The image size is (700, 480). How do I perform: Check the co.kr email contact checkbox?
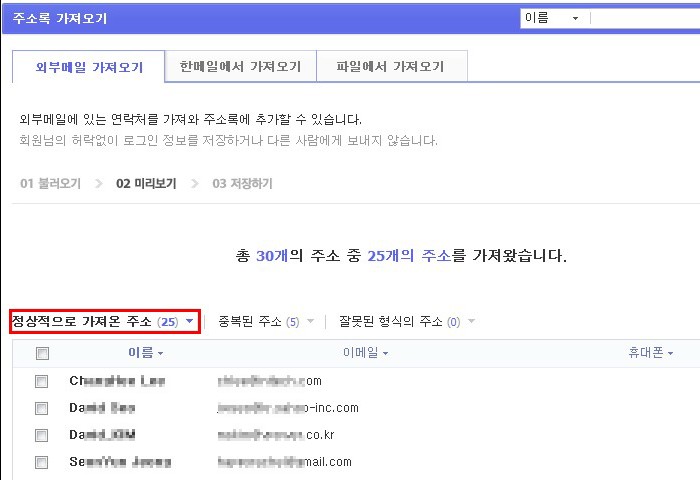[42, 435]
